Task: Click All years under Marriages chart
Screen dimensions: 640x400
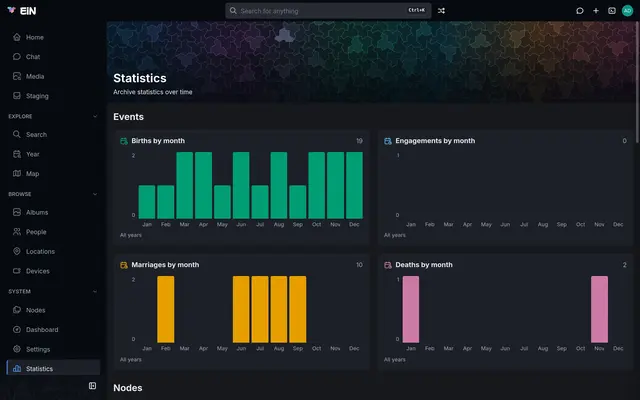Action: tap(131, 360)
